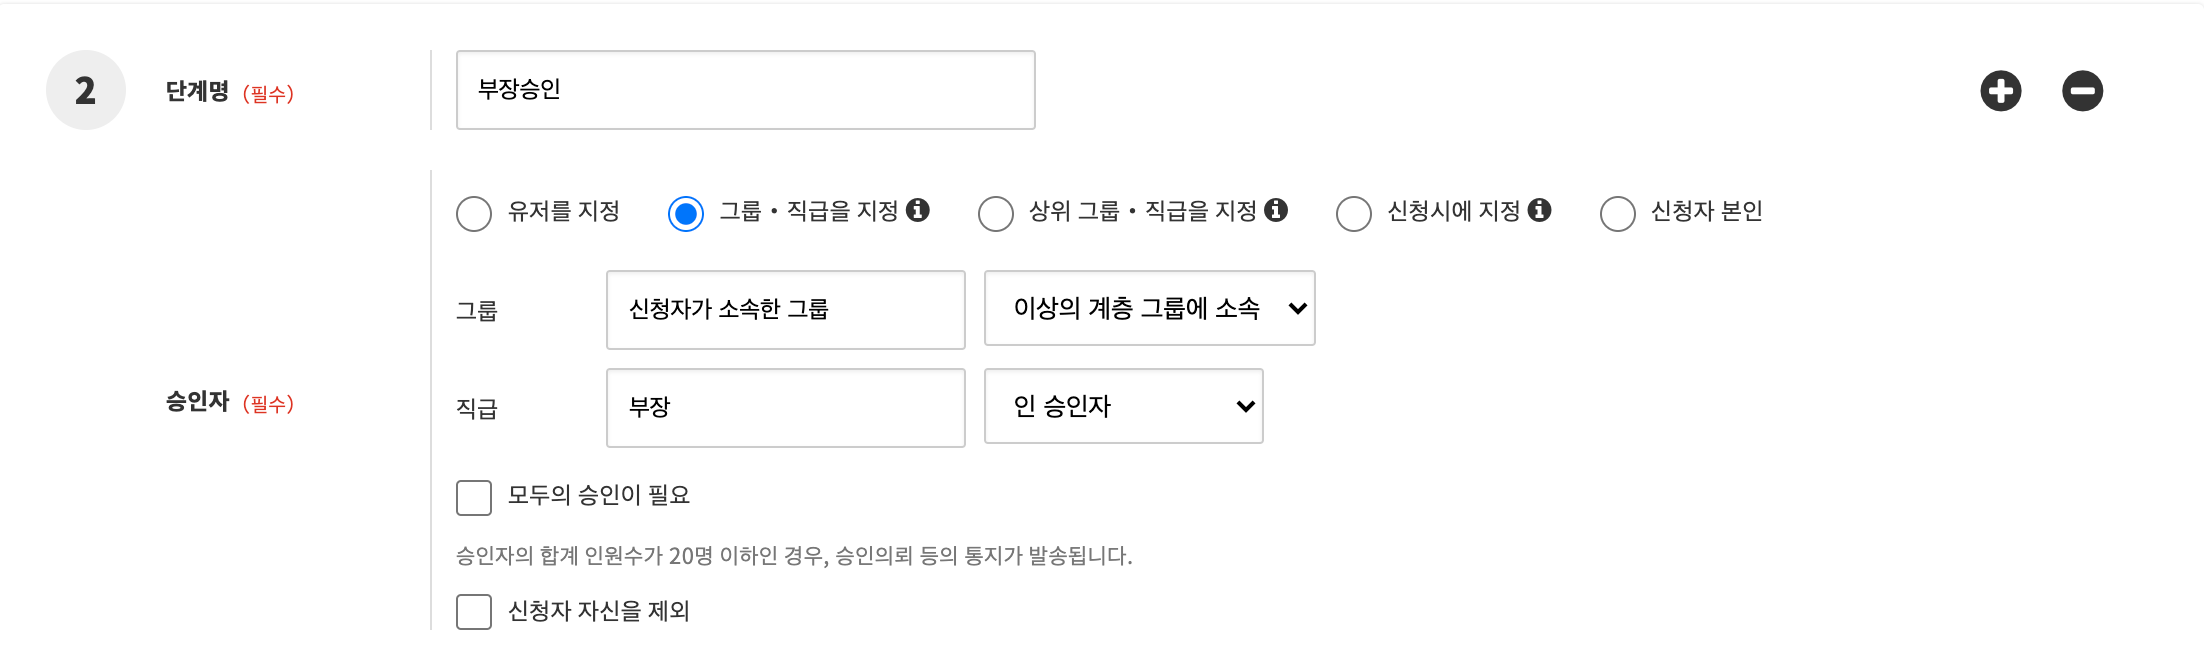Click info icon beside 그룹・직급을 지정
Viewport: 2204px width, 654px height.
(918, 210)
